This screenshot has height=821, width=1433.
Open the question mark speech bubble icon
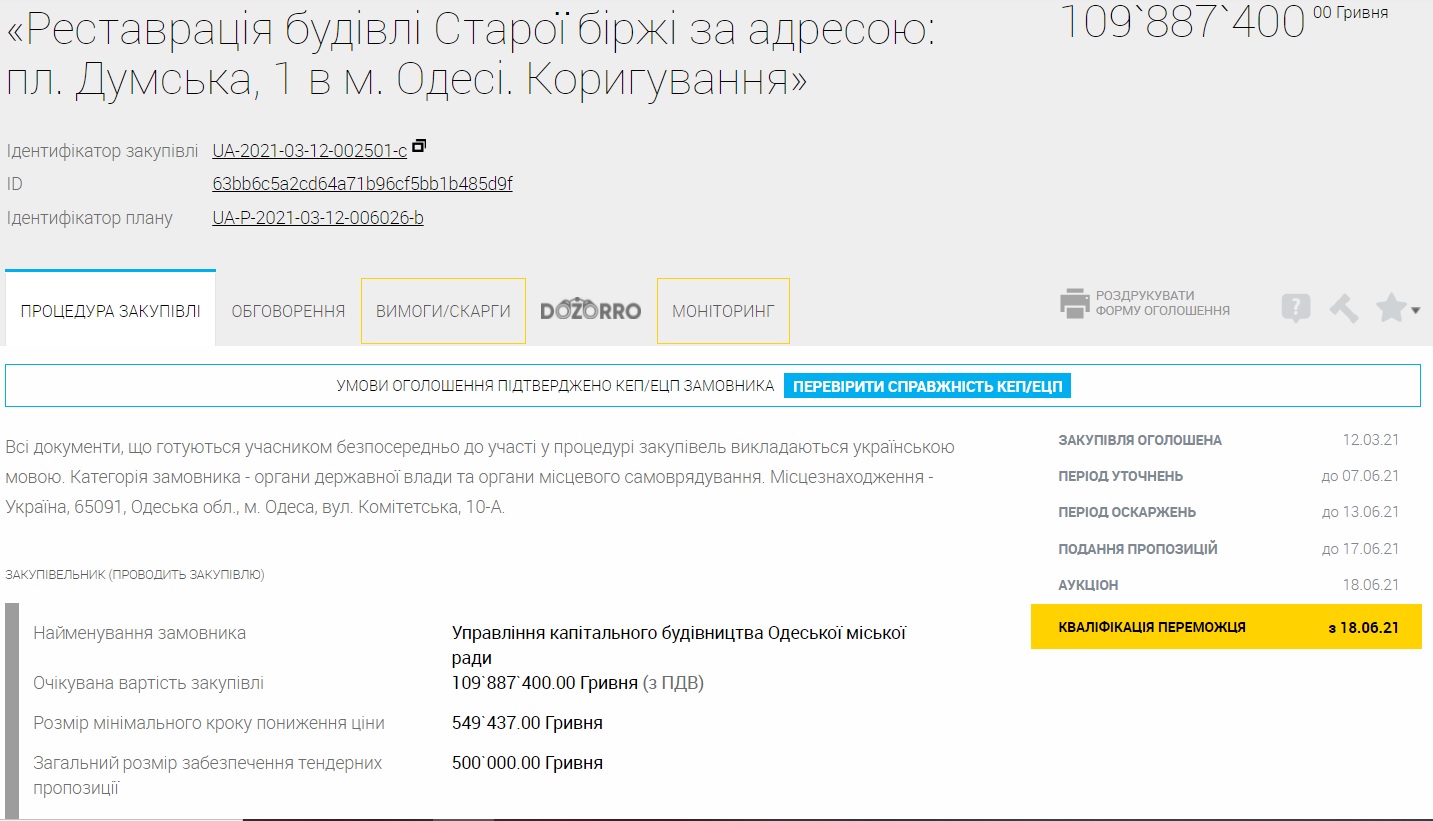click(x=1295, y=308)
